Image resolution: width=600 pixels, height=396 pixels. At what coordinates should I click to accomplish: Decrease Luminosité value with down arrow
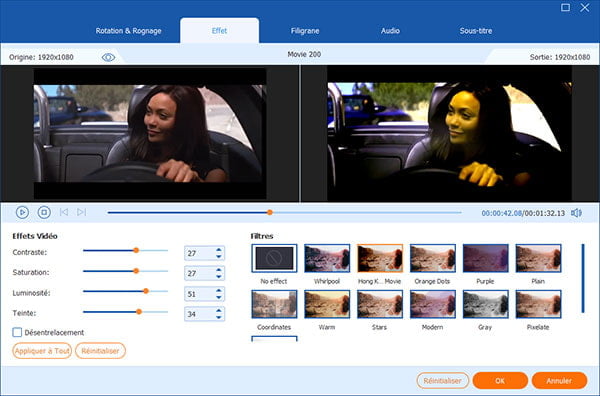point(218,297)
